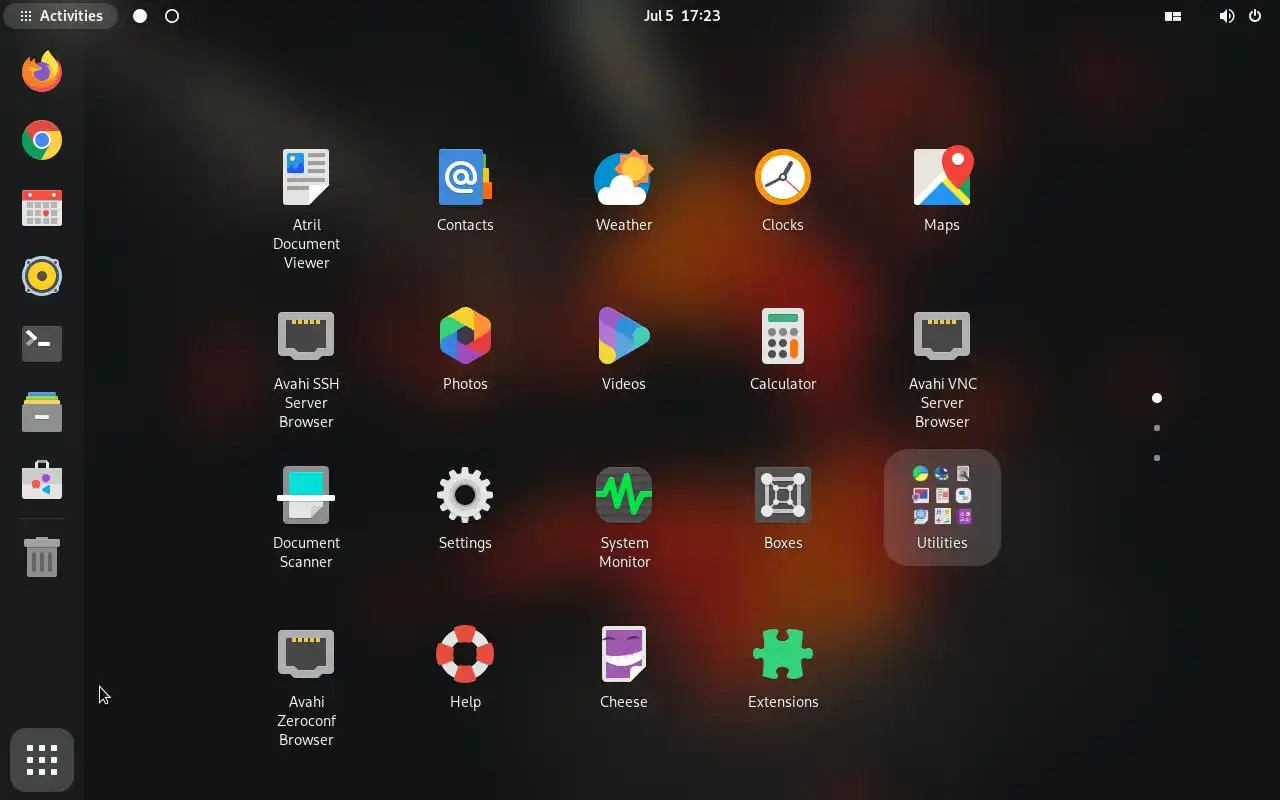The width and height of the screenshot is (1280, 800).
Task: Open the power system menu
Action: point(1255,16)
